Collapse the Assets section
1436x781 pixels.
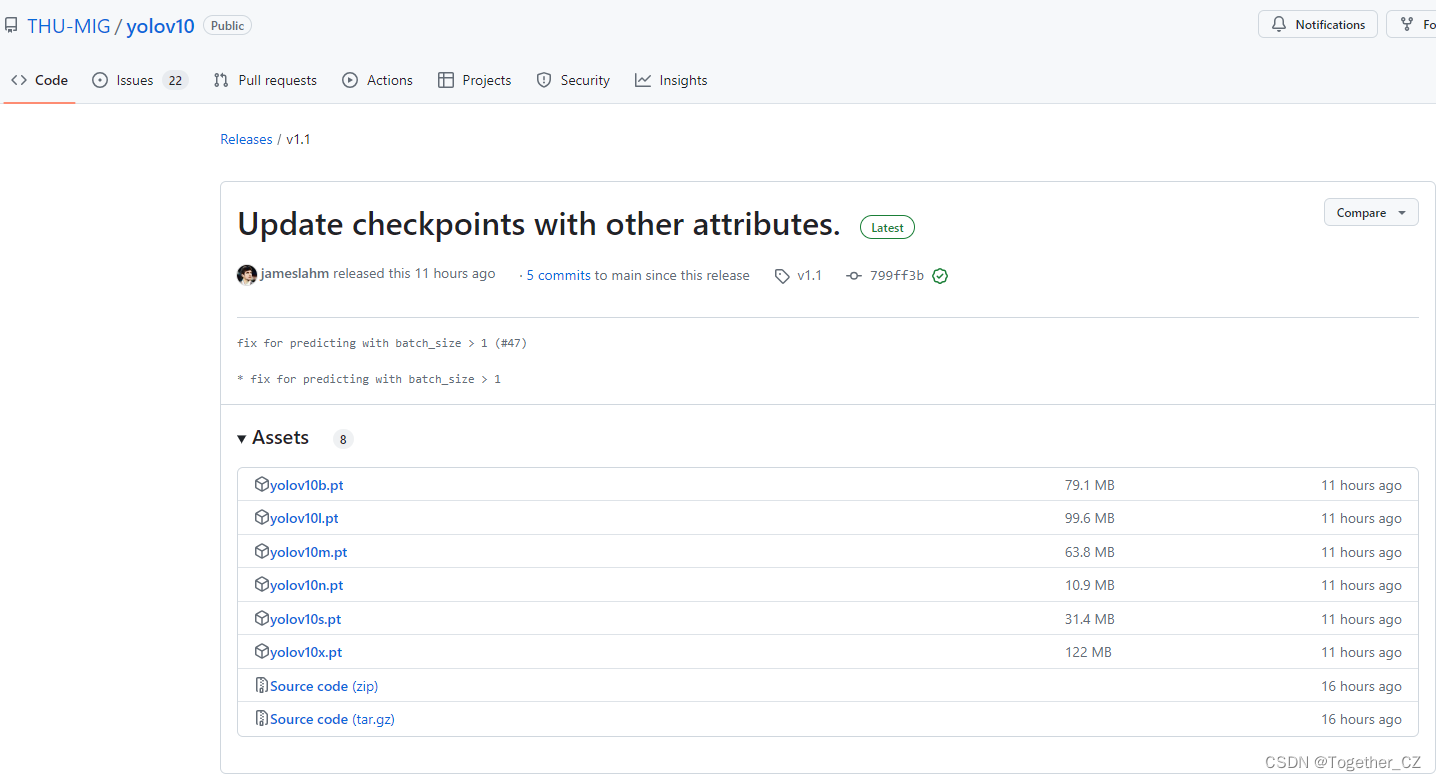tap(273, 438)
